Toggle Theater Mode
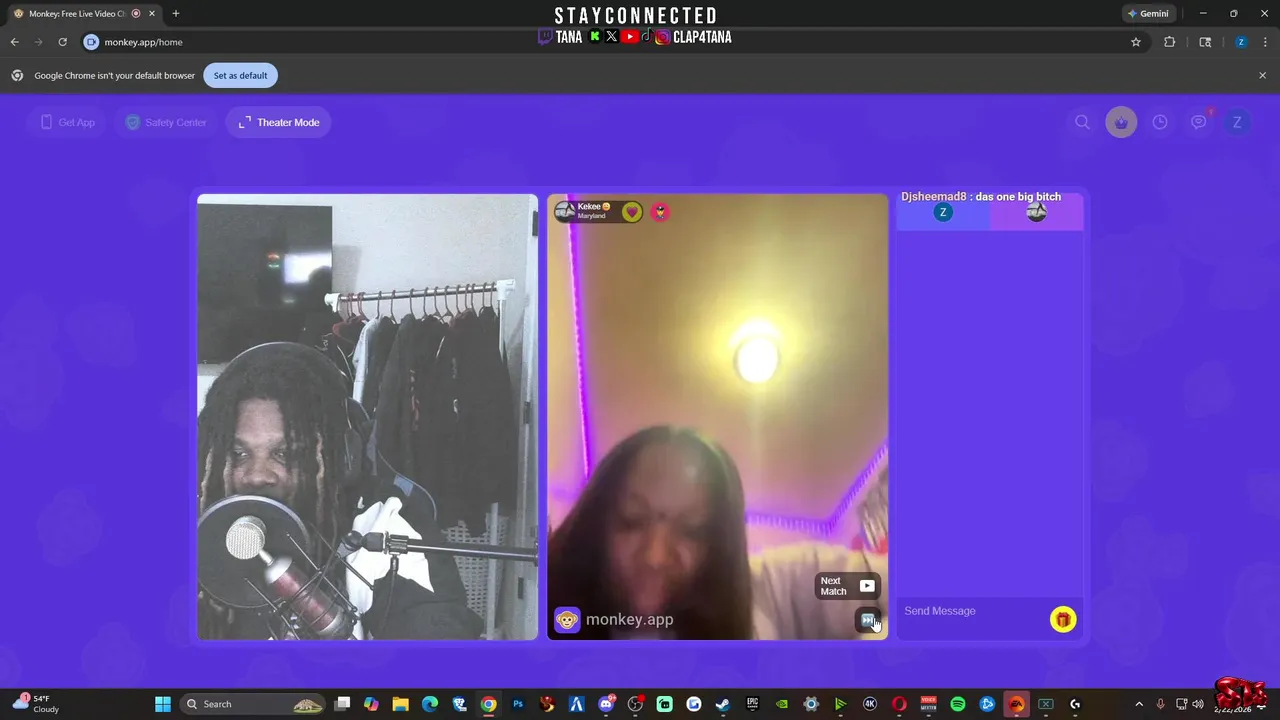 279,122
